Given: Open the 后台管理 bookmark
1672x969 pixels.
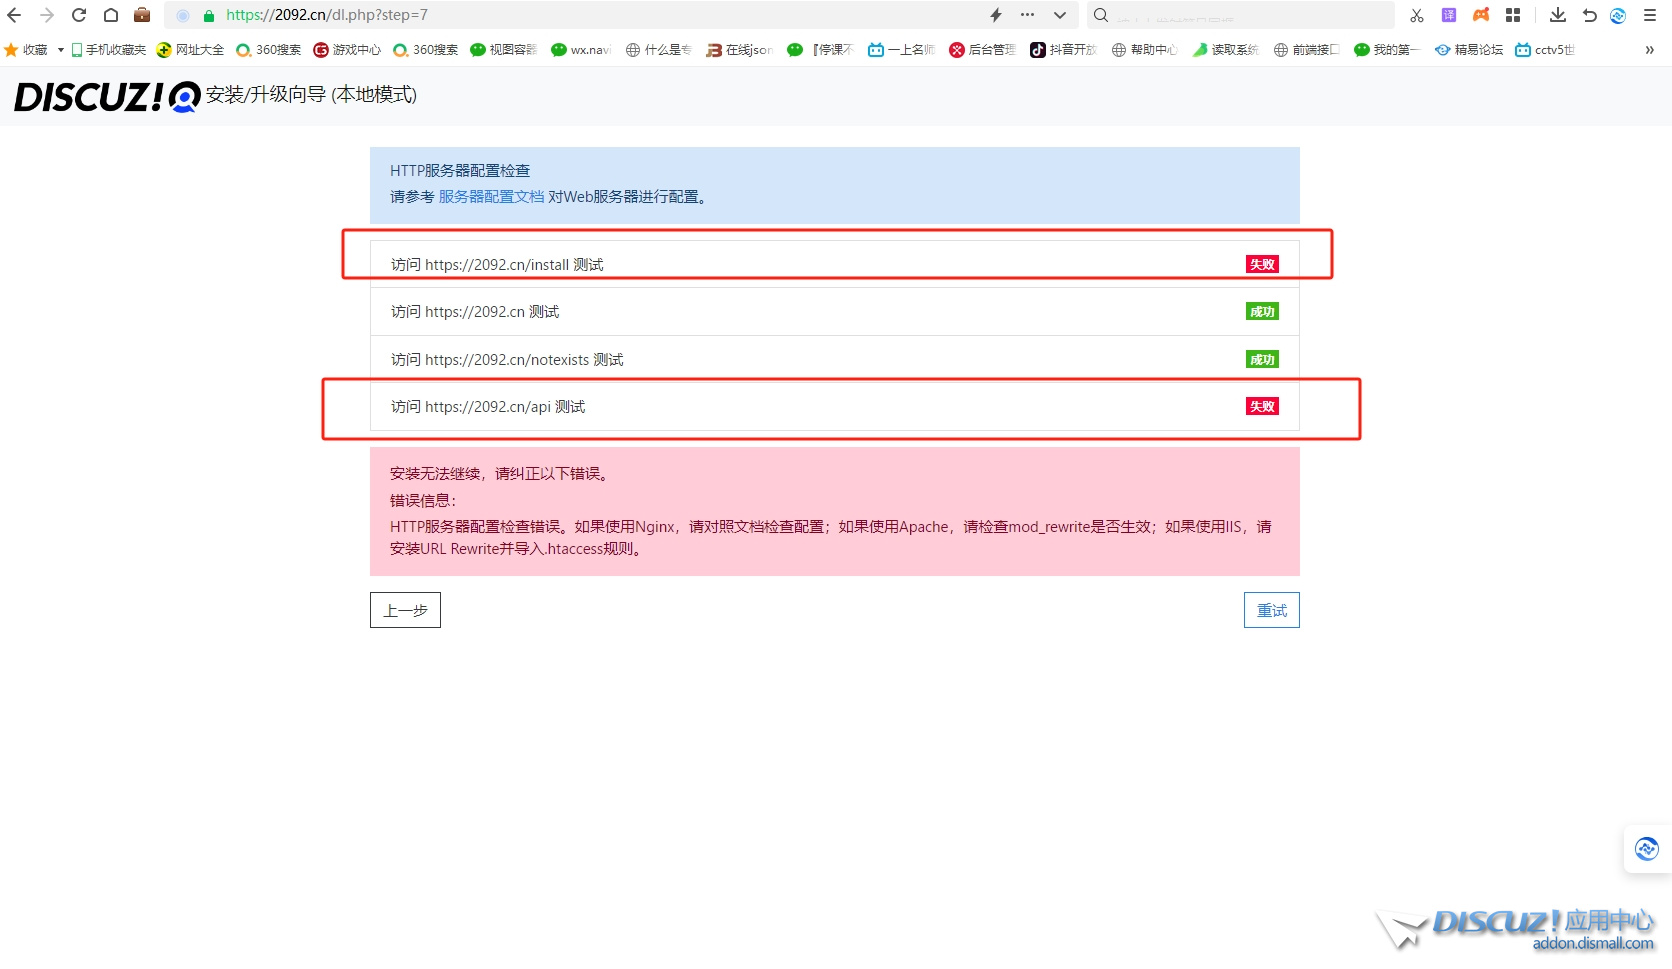Looking at the screenshot, I should [982, 50].
